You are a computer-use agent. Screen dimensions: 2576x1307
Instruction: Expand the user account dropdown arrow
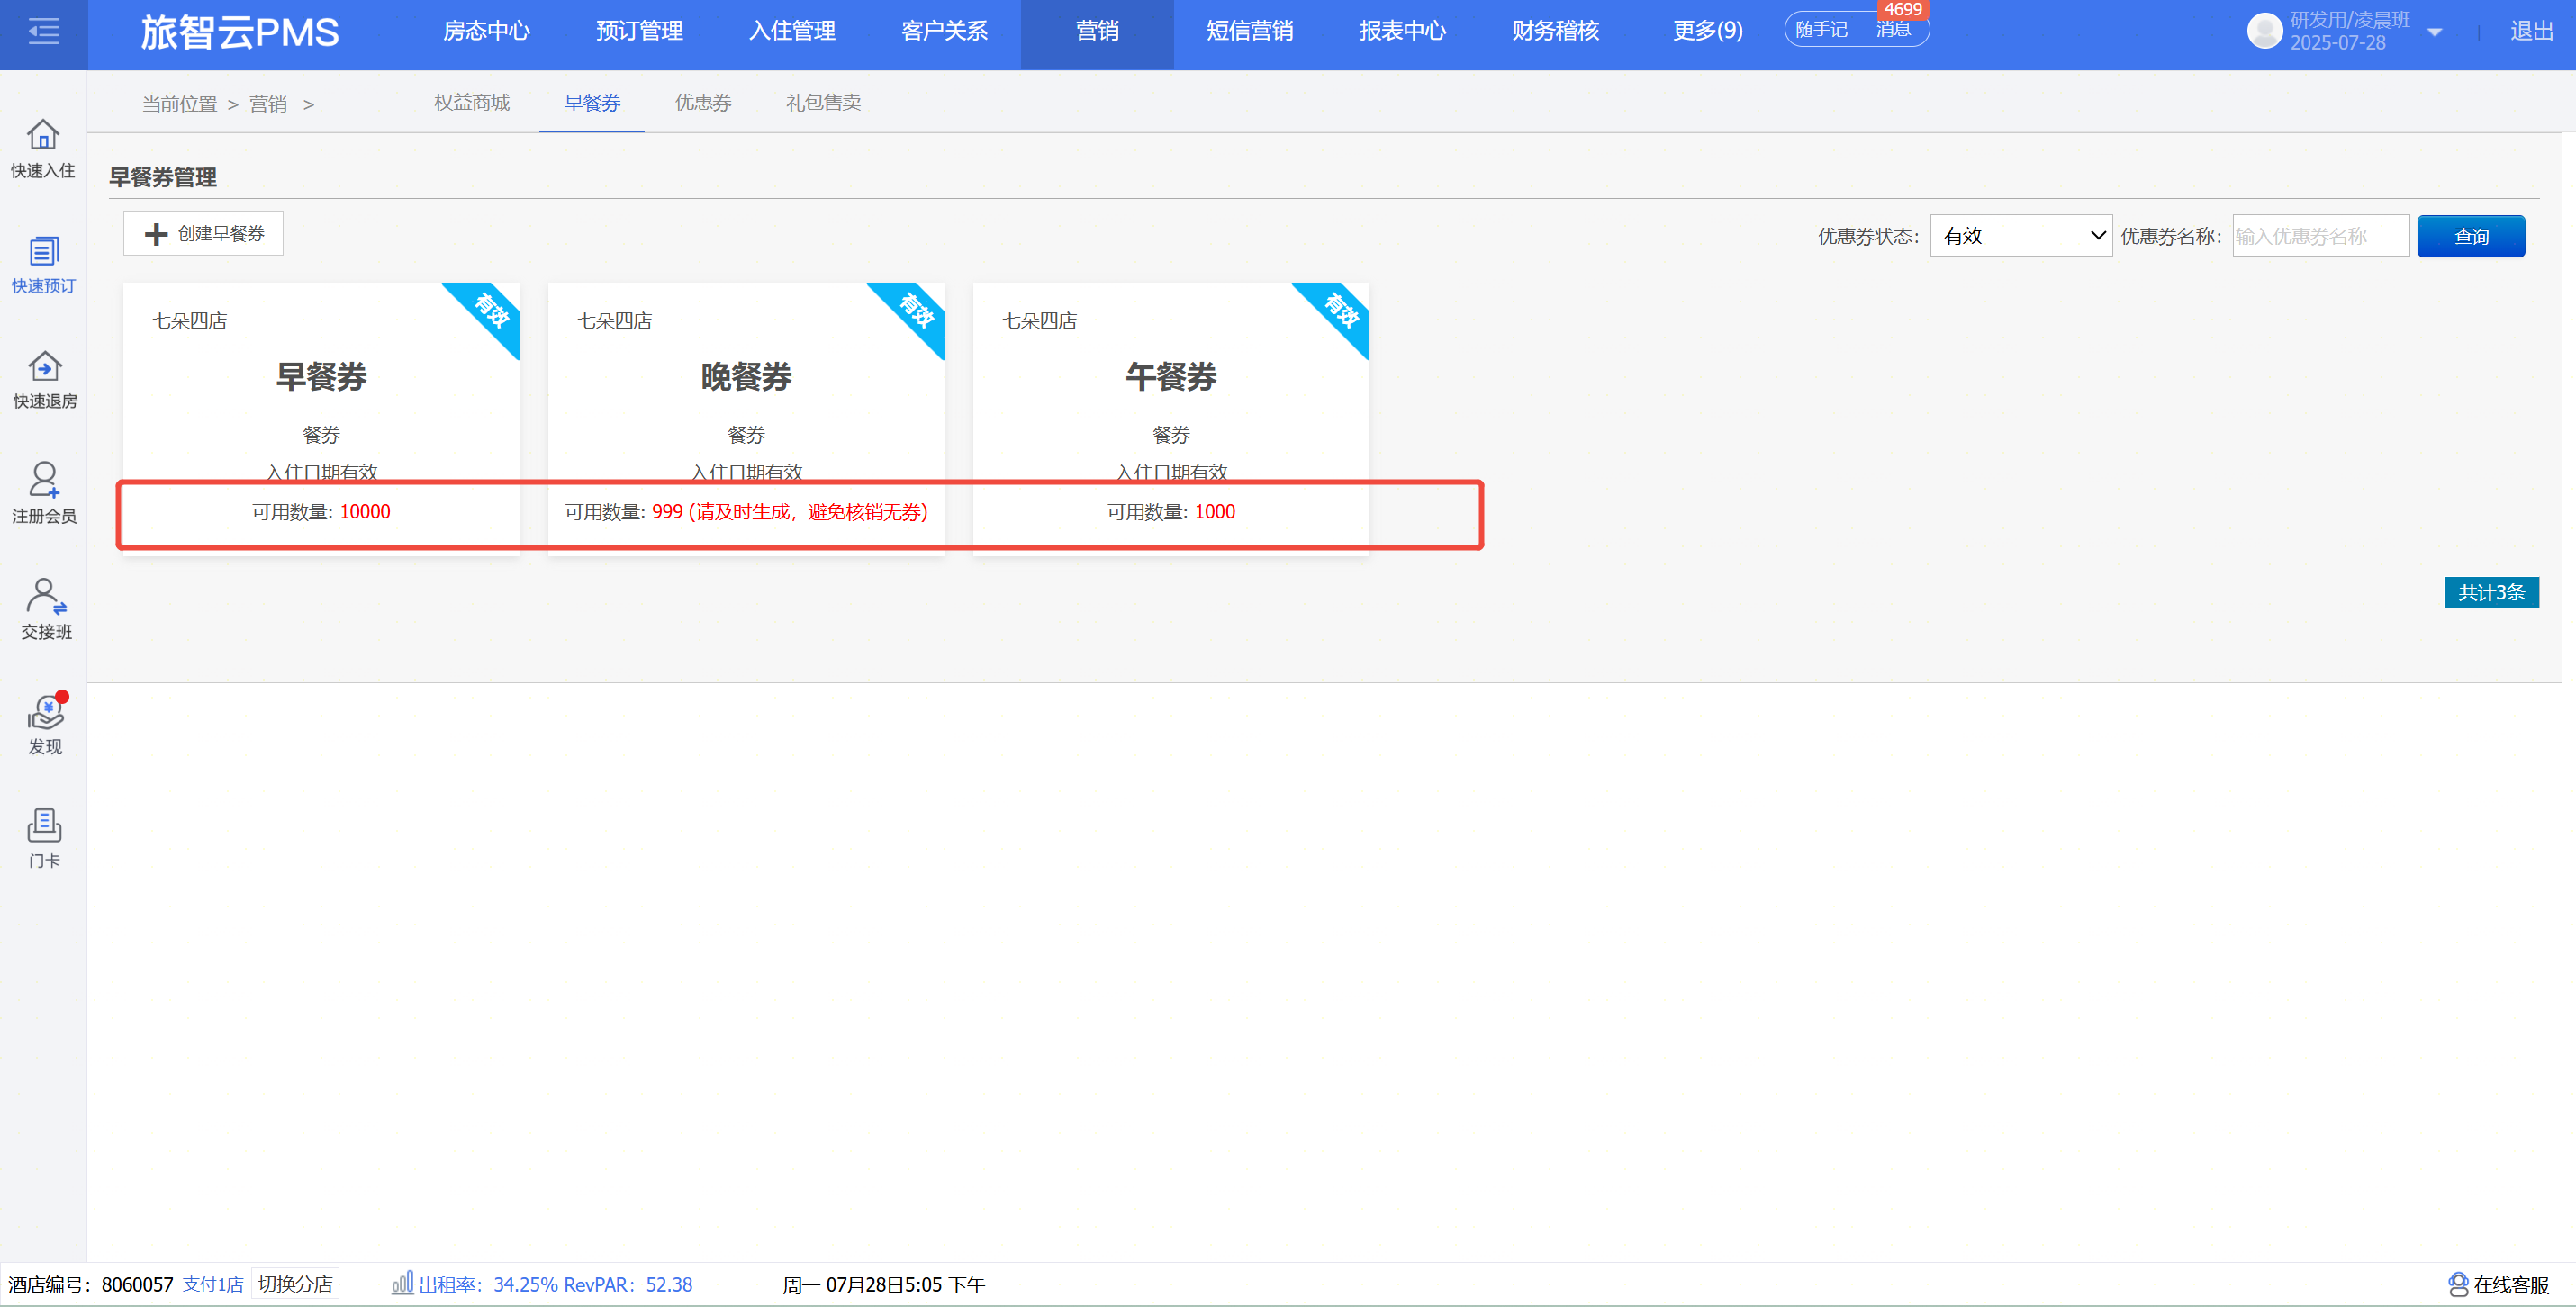click(2435, 32)
